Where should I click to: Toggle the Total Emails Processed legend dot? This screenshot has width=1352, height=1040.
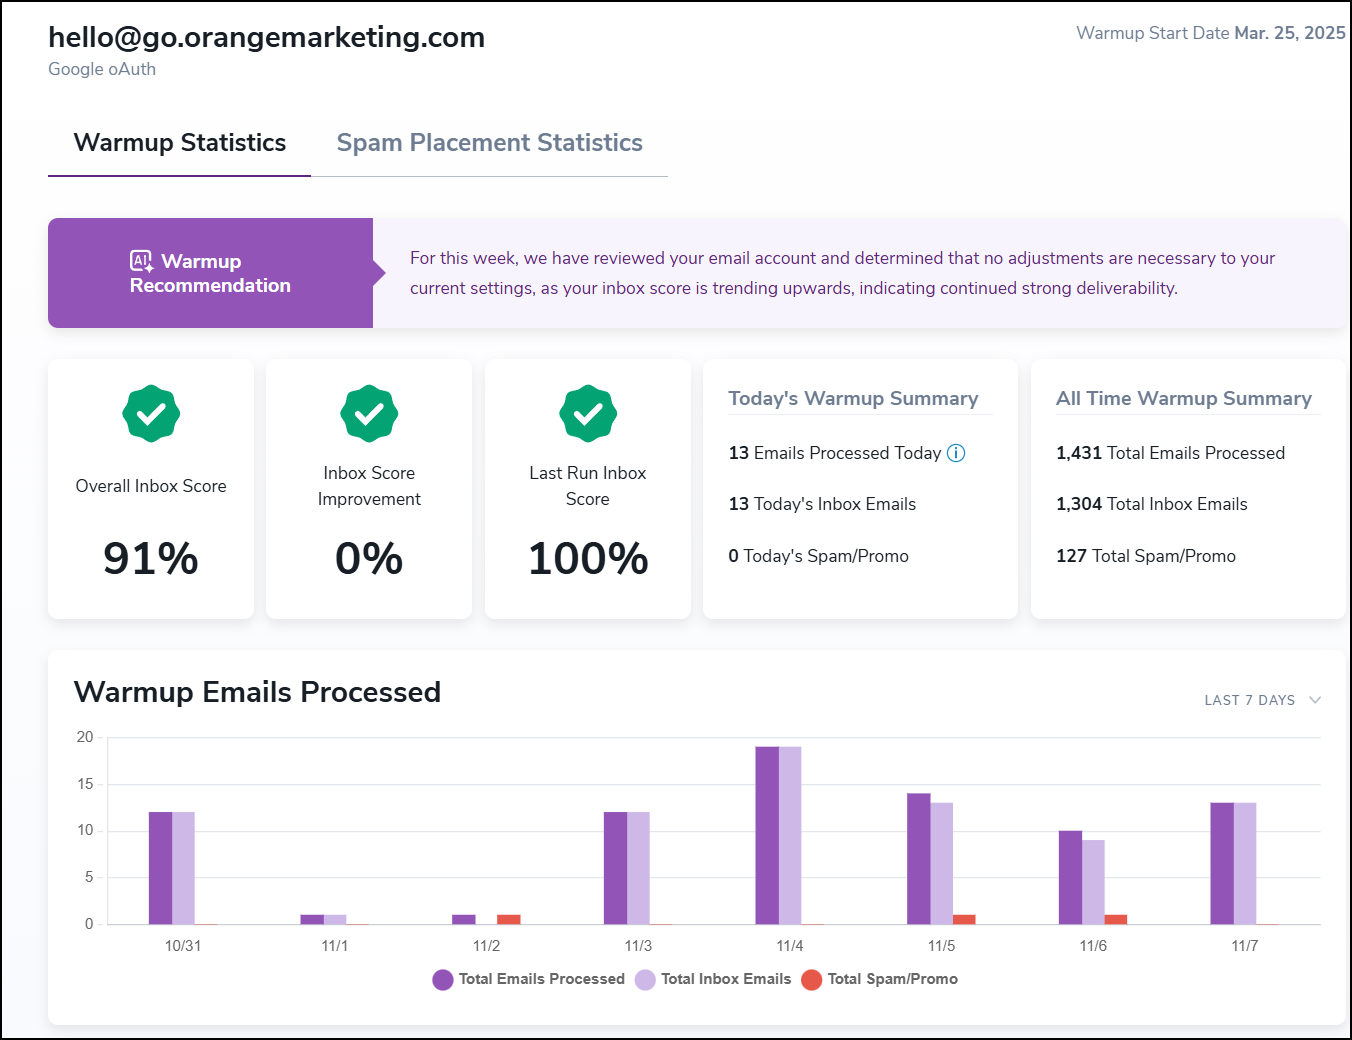[x=443, y=980]
